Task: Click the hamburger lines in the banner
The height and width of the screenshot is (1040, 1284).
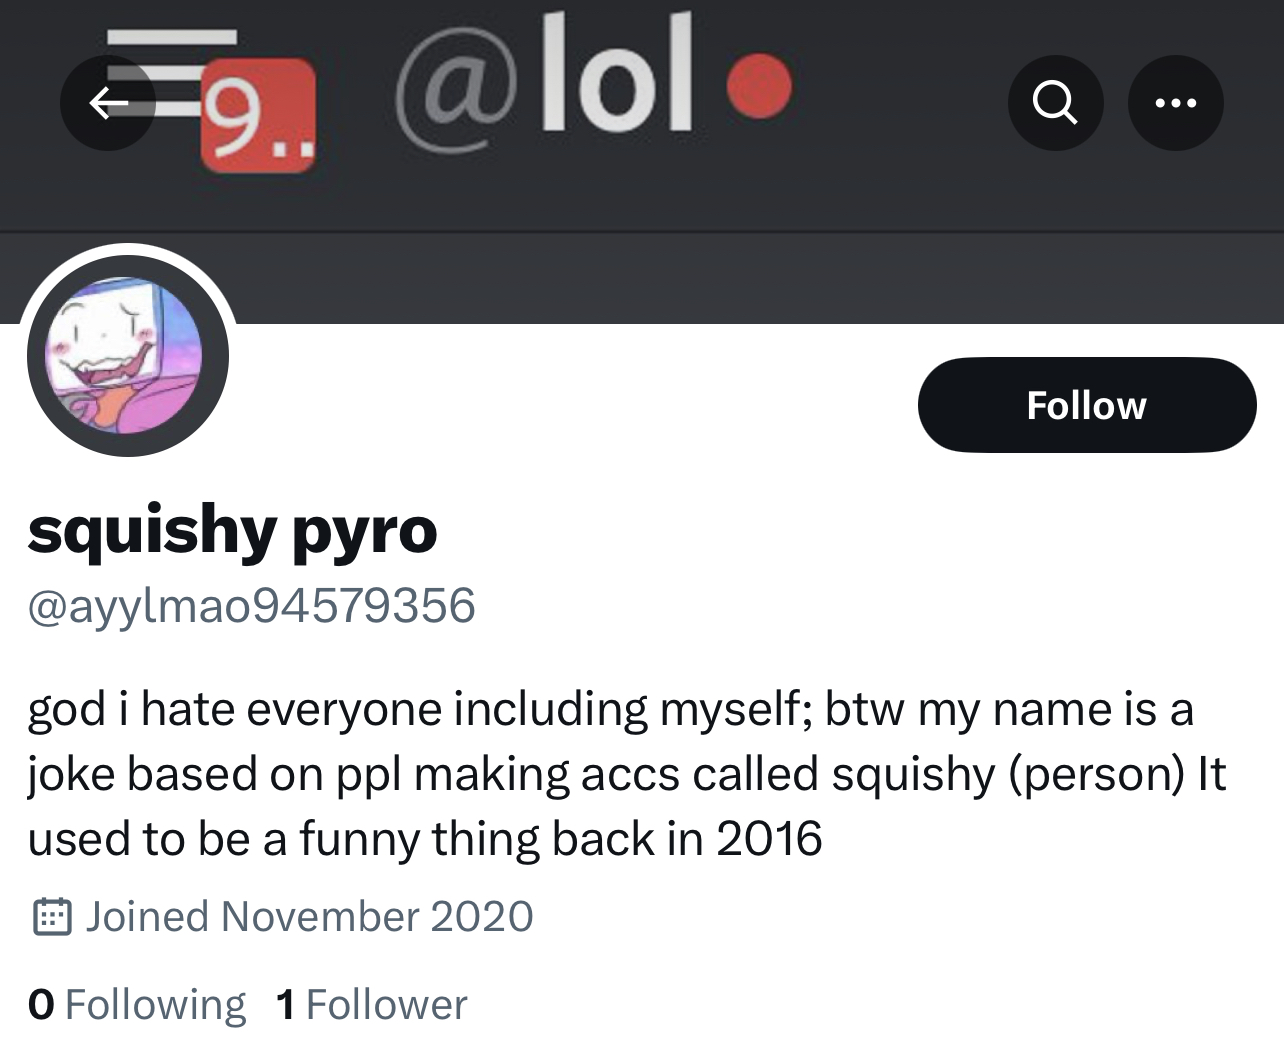Action: click(x=171, y=38)
